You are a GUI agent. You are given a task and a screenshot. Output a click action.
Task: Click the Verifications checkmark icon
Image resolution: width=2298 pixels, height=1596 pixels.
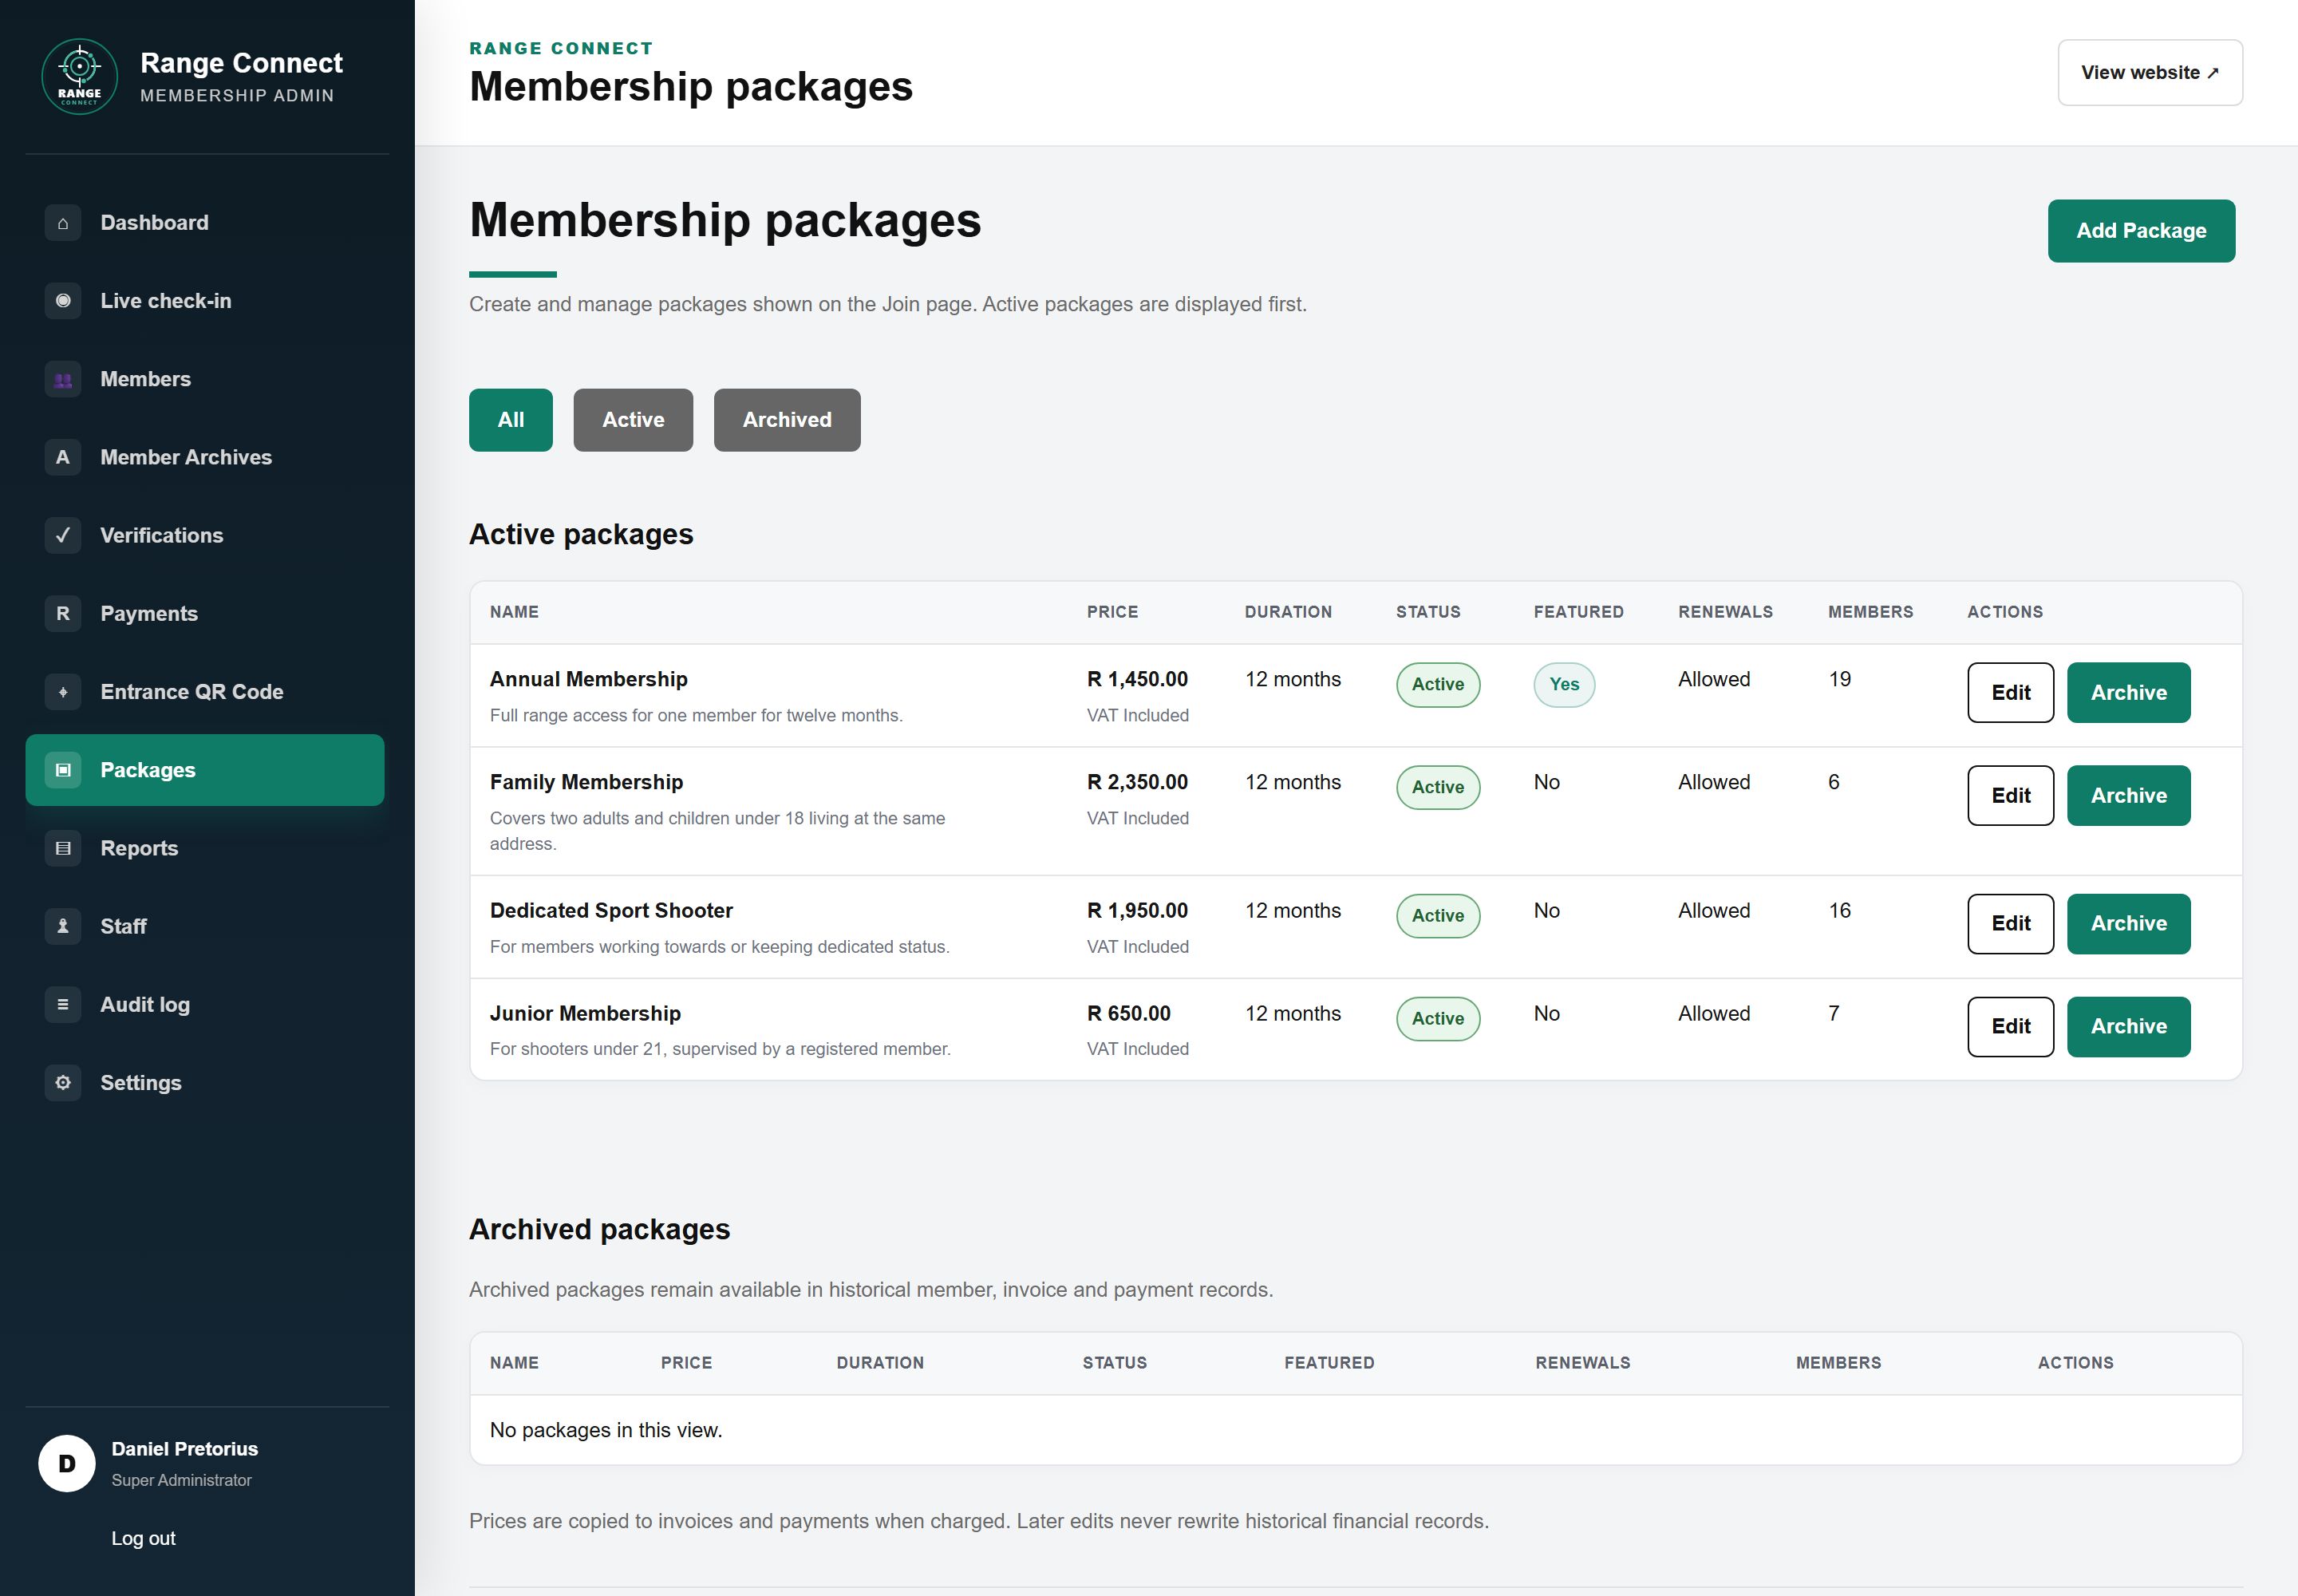(63, 535)
